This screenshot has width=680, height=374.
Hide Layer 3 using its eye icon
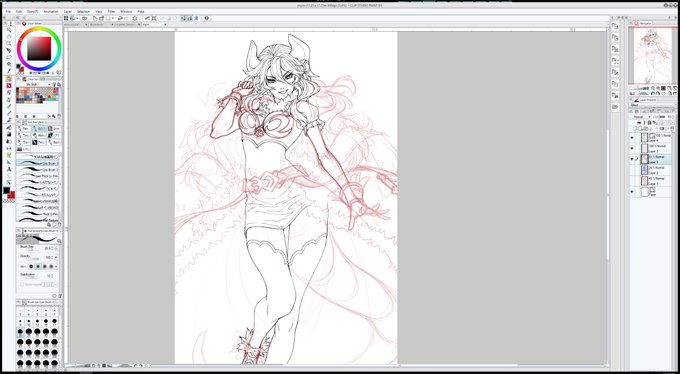click(x=632, y=148)
